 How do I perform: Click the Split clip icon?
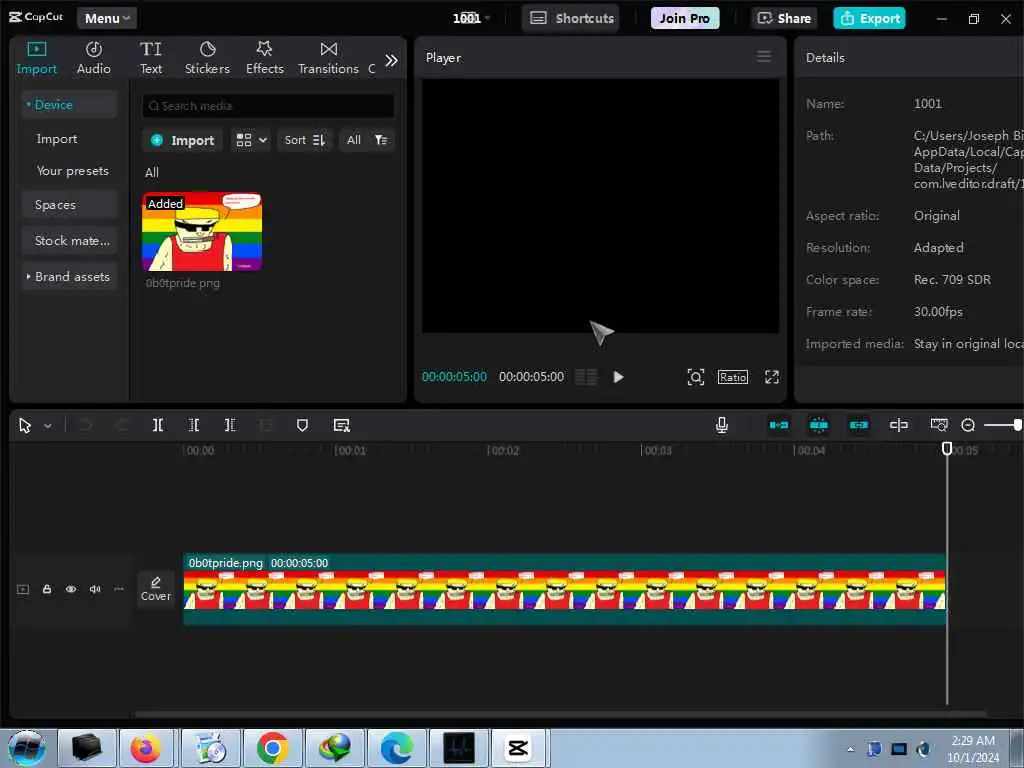(158, 426)
